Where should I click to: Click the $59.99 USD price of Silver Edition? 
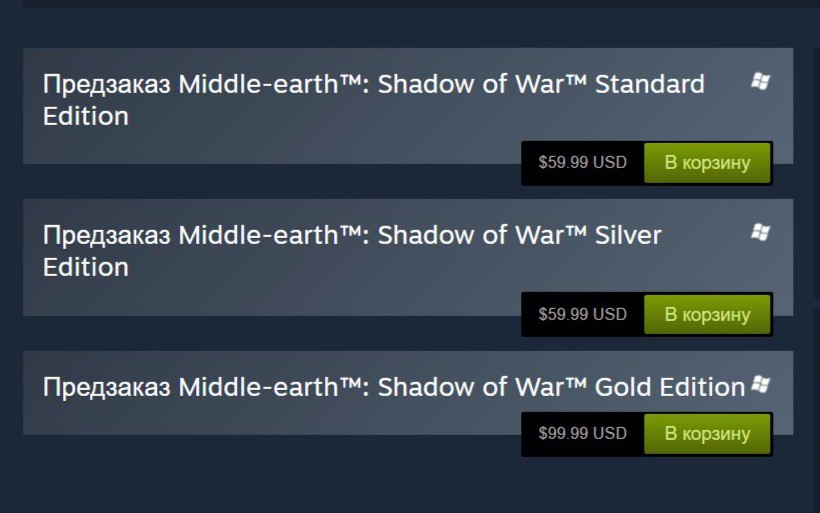[582, 314]
